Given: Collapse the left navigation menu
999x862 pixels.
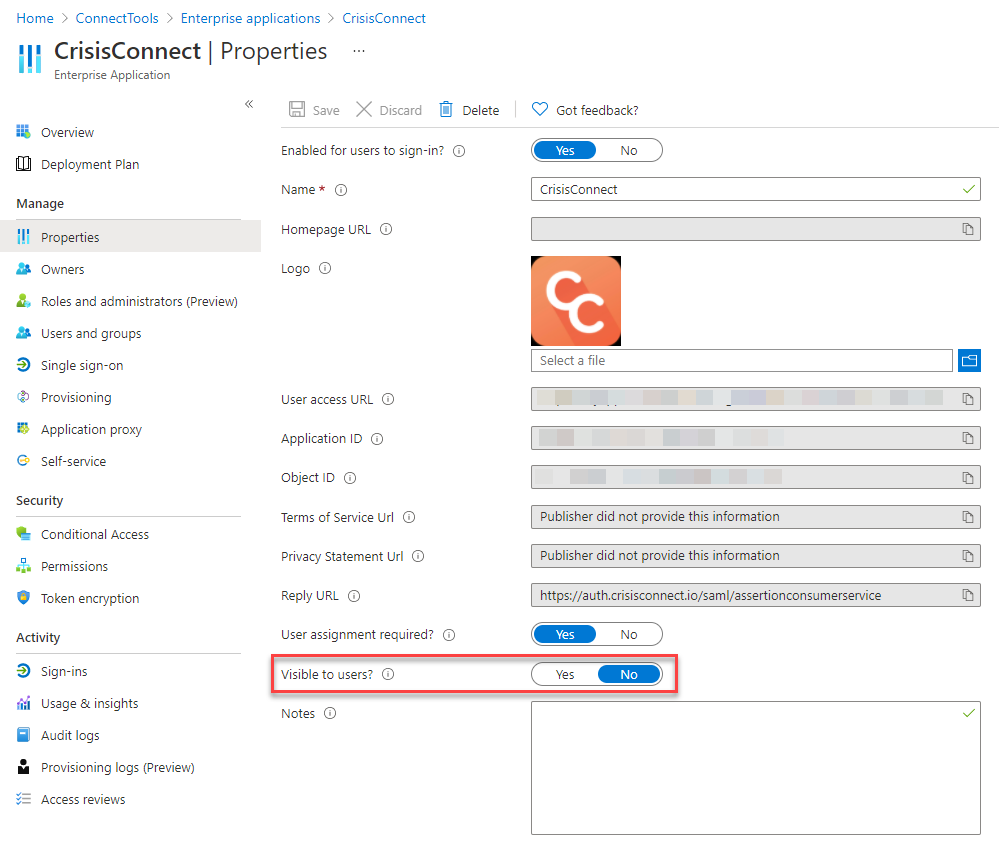Looking at the screenshot, I should 249,104.
